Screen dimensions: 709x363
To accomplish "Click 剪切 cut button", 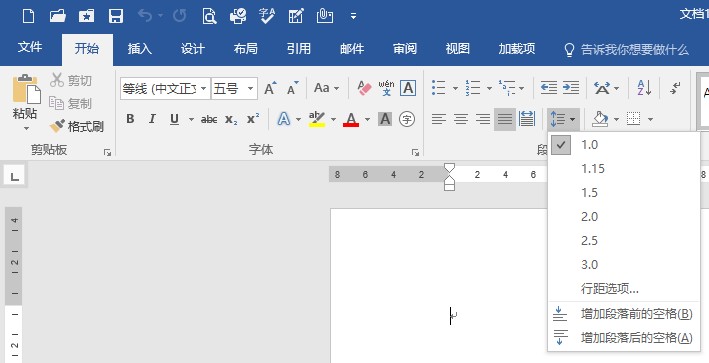I will pos(71,80).
